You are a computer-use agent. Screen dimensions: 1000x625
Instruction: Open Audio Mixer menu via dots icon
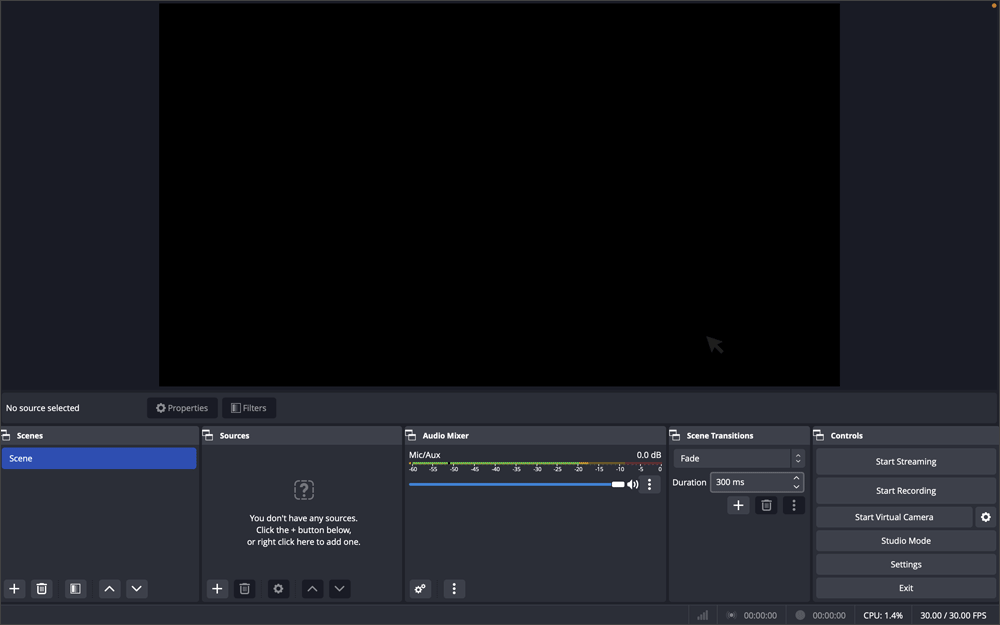coord(455,589)
